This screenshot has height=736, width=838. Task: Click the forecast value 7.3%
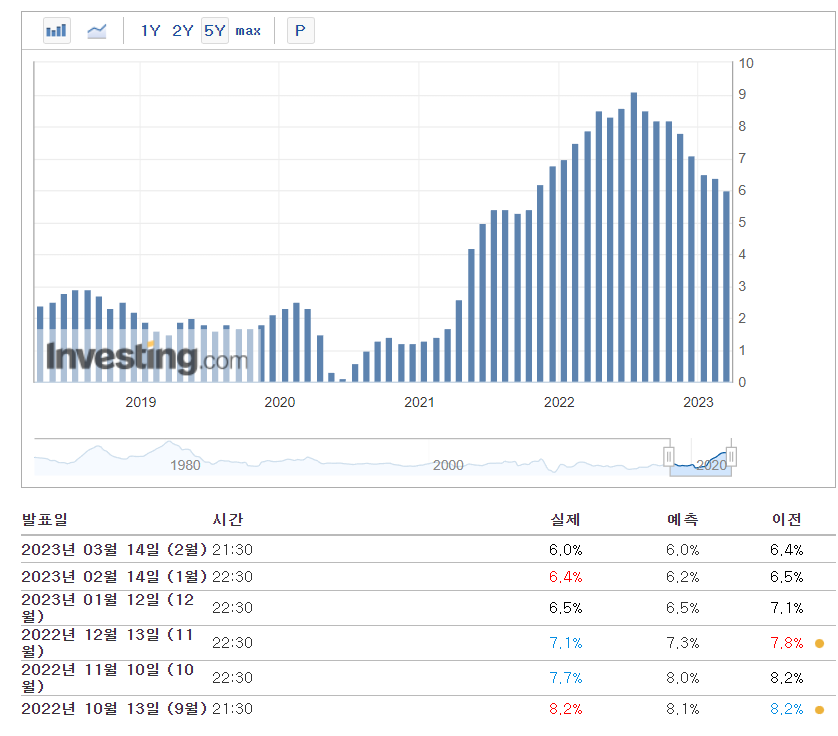coord(682,643)
